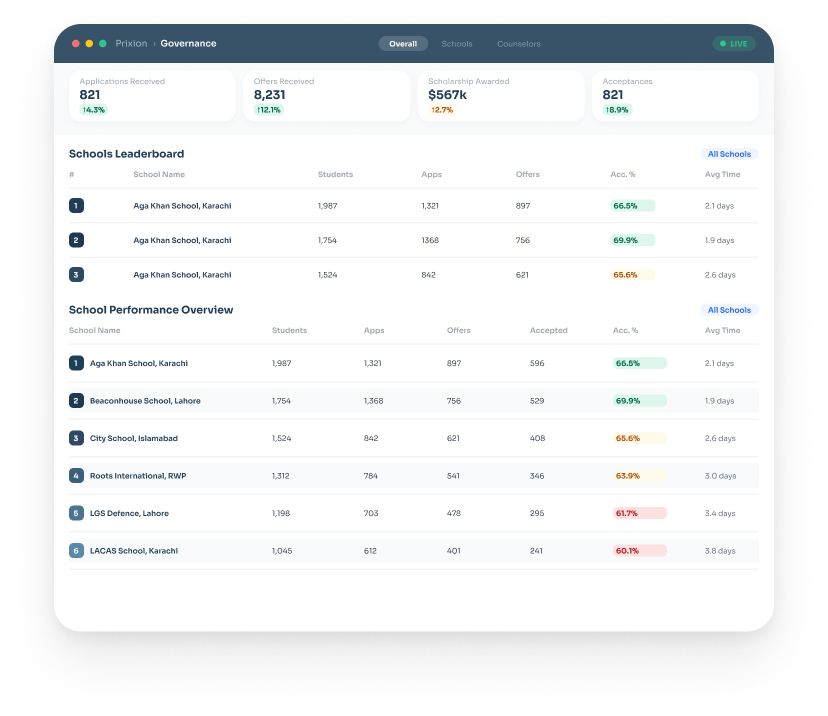Click the green maximize window dot

[103, 43]
